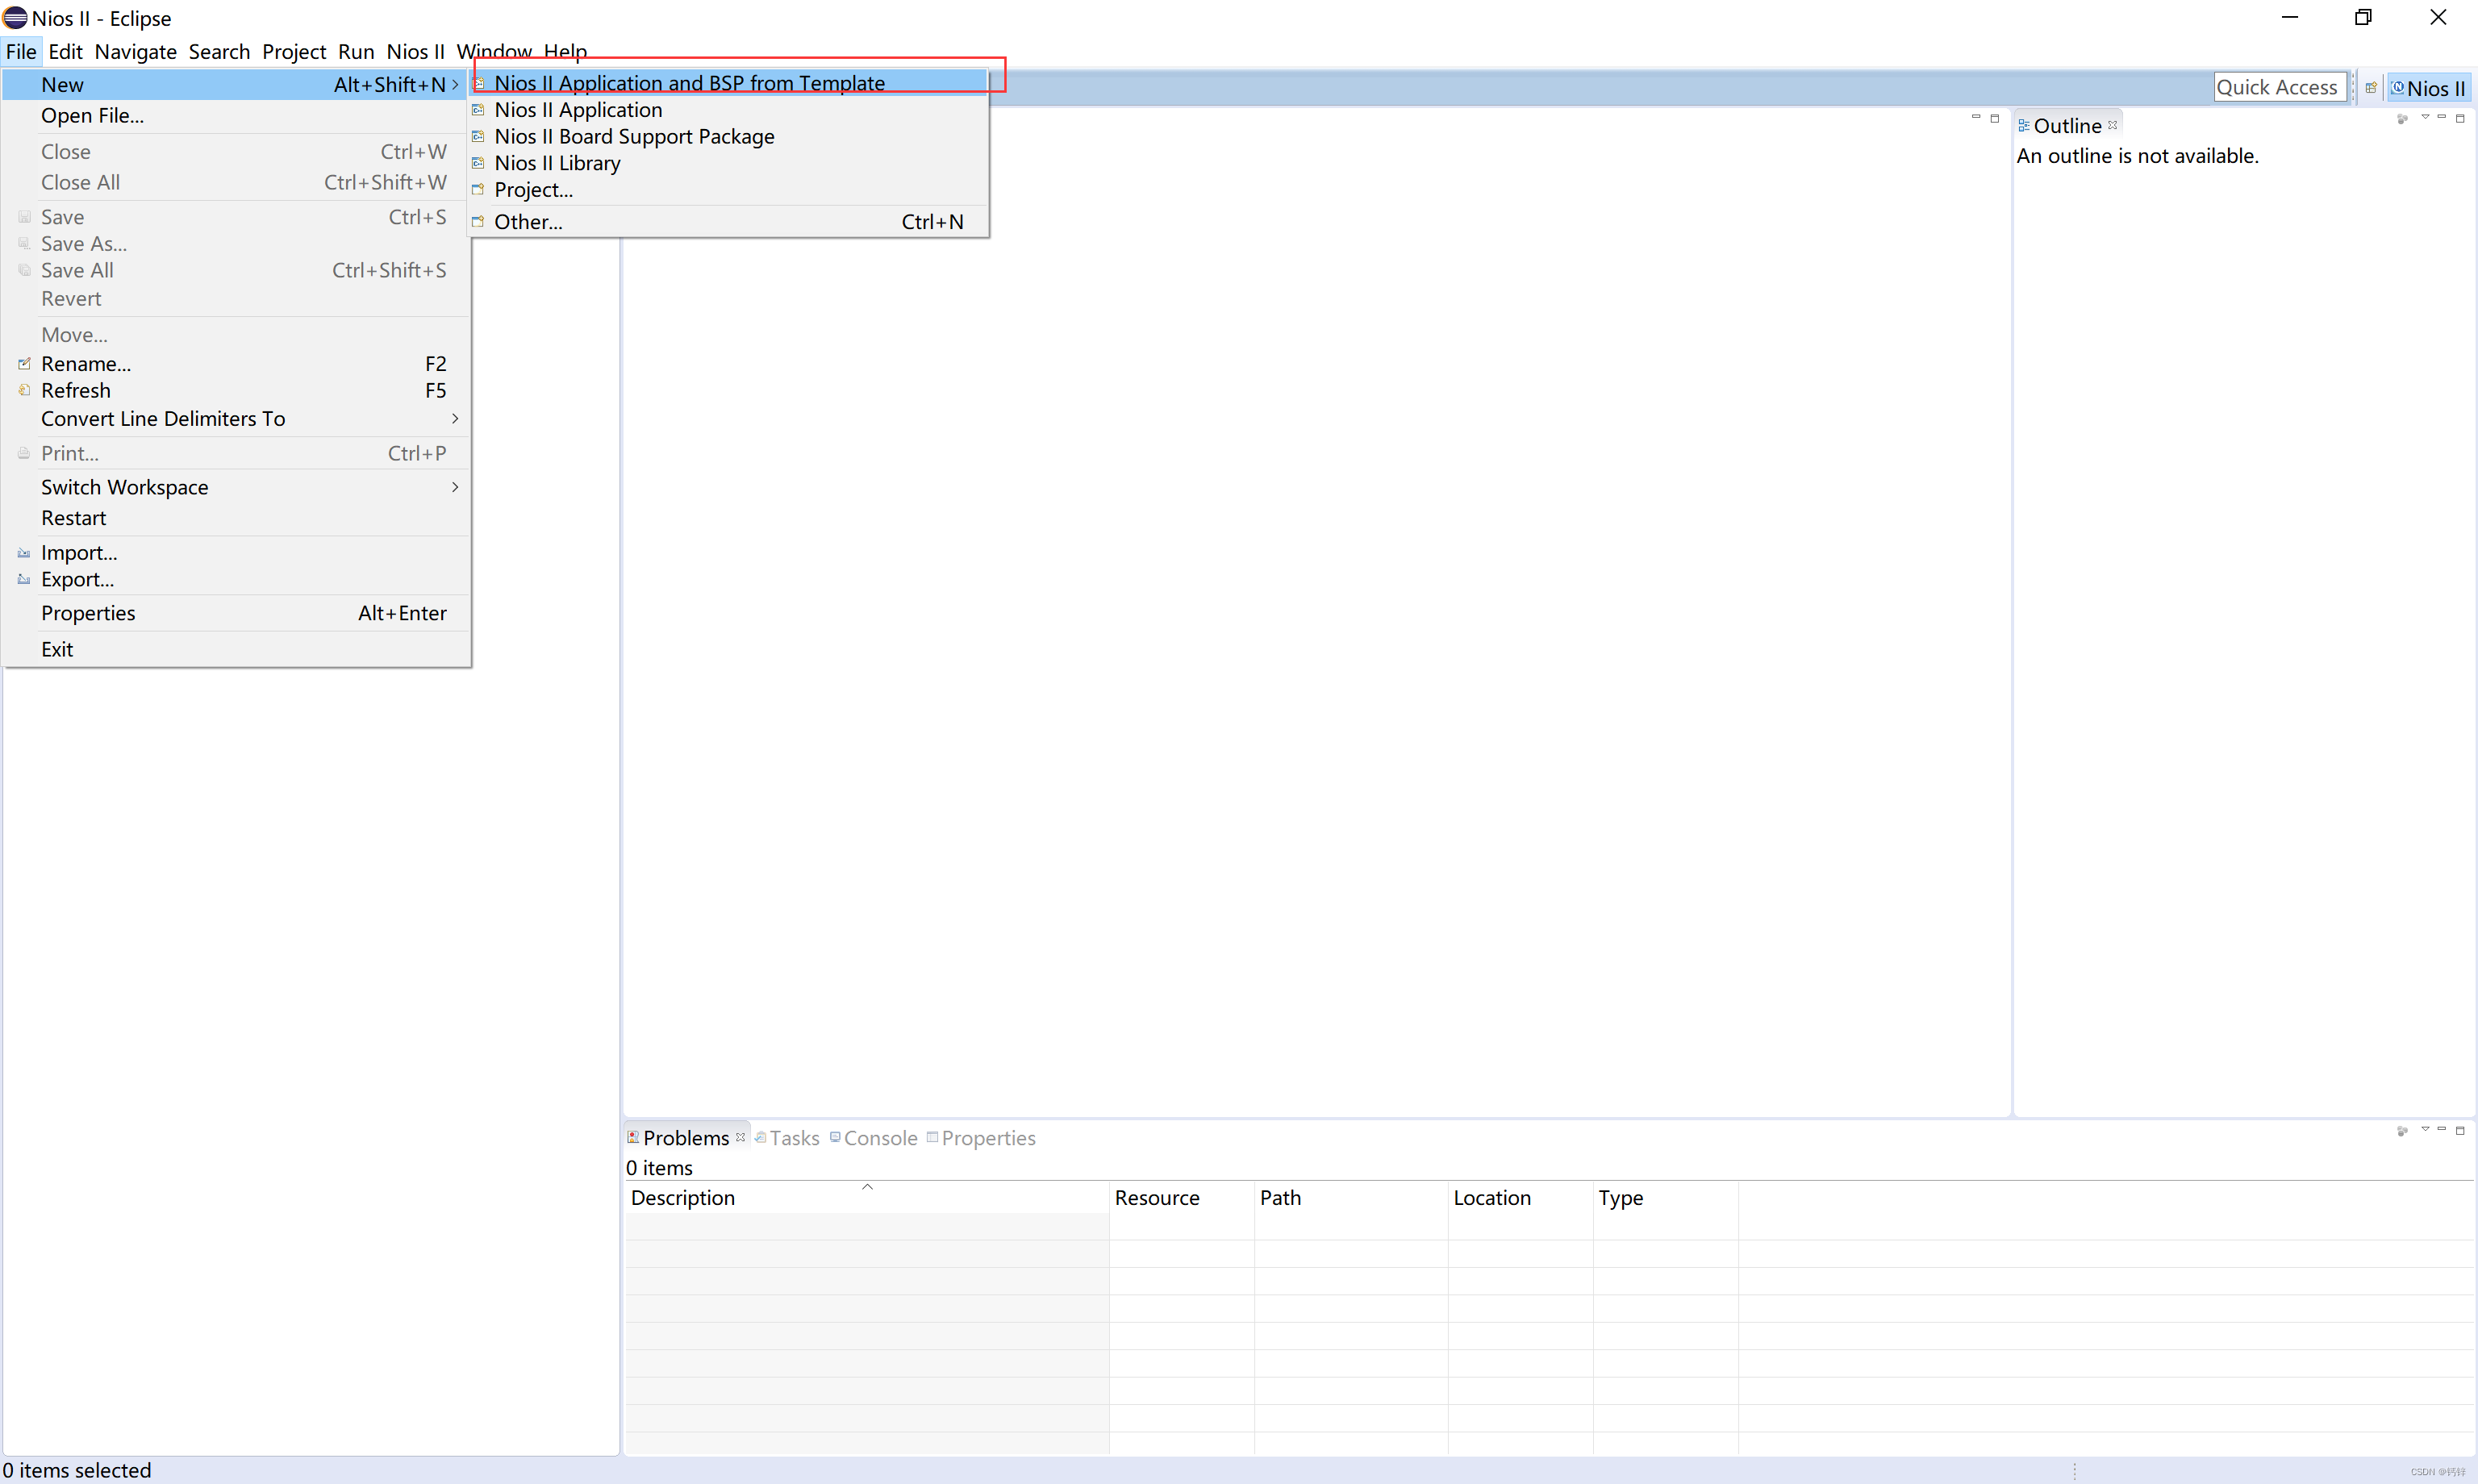Click the Nios II perspective button
Screen dimensions: 2478x1484
[2428, 88]
